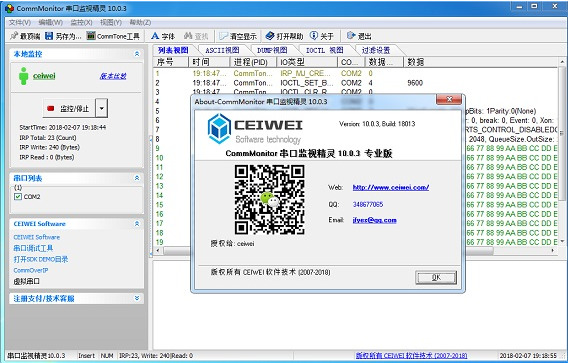Sort by the 时间 column header
Image resolution: width=568 pixels, height=363 pixels.
click(209, 62)
